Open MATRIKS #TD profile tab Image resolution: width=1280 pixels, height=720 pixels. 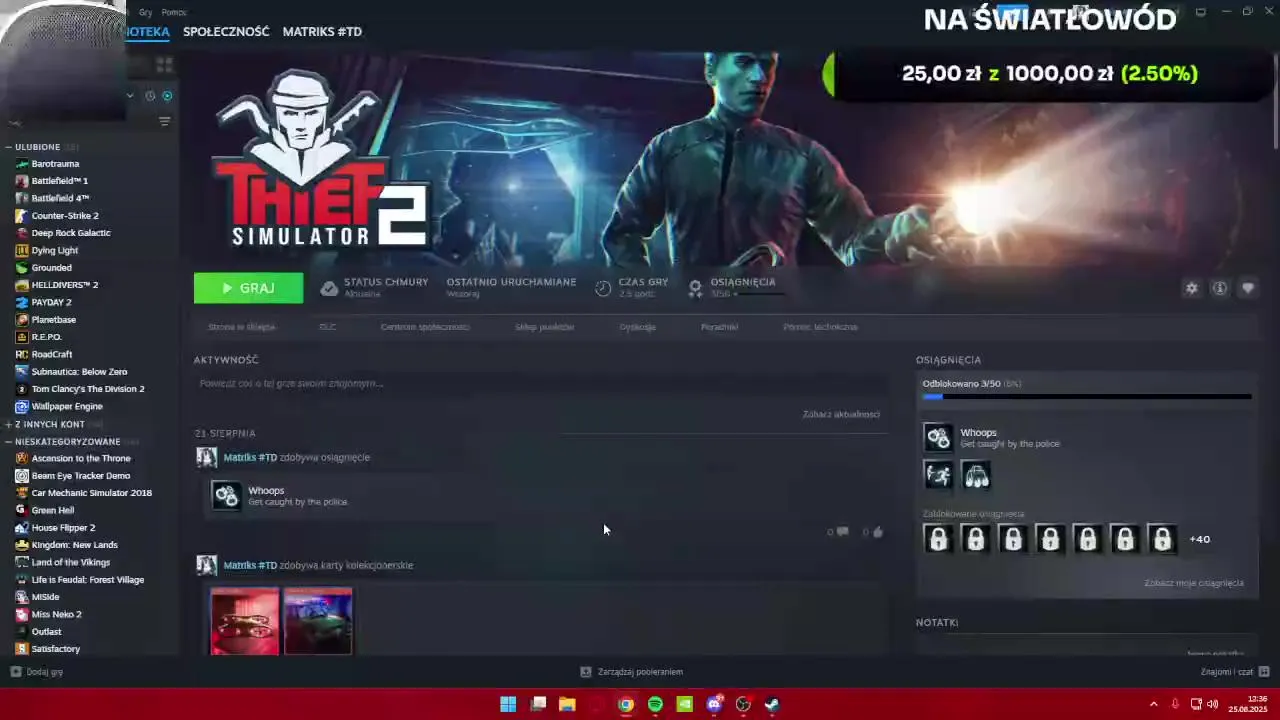pyautogui.click(x=322, y=32)
